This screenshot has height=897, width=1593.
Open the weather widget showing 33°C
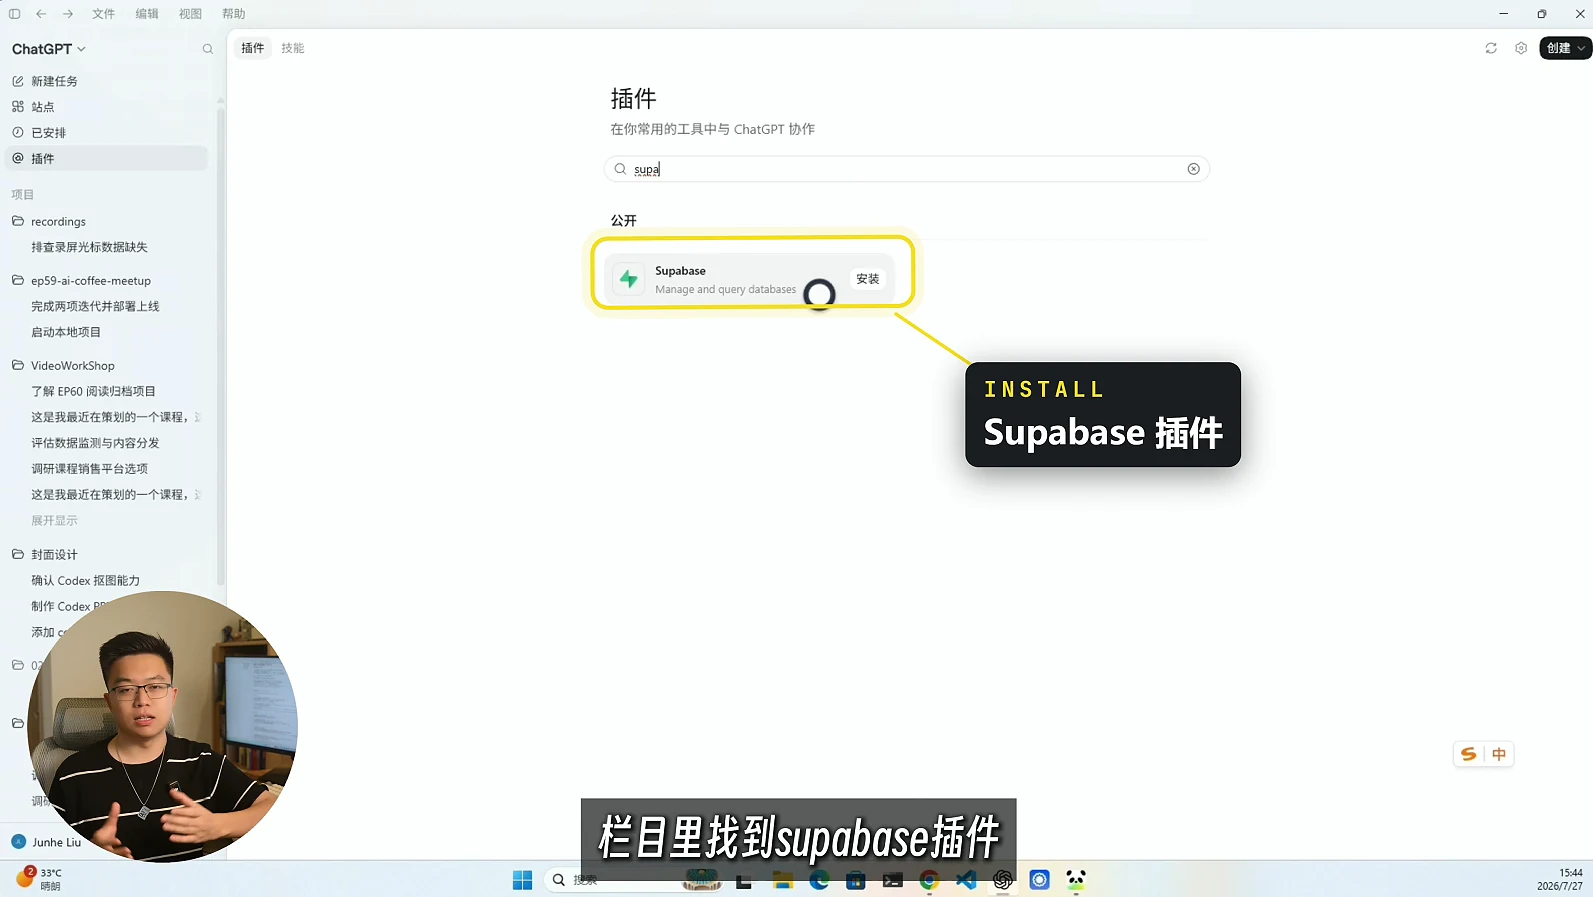40,879
